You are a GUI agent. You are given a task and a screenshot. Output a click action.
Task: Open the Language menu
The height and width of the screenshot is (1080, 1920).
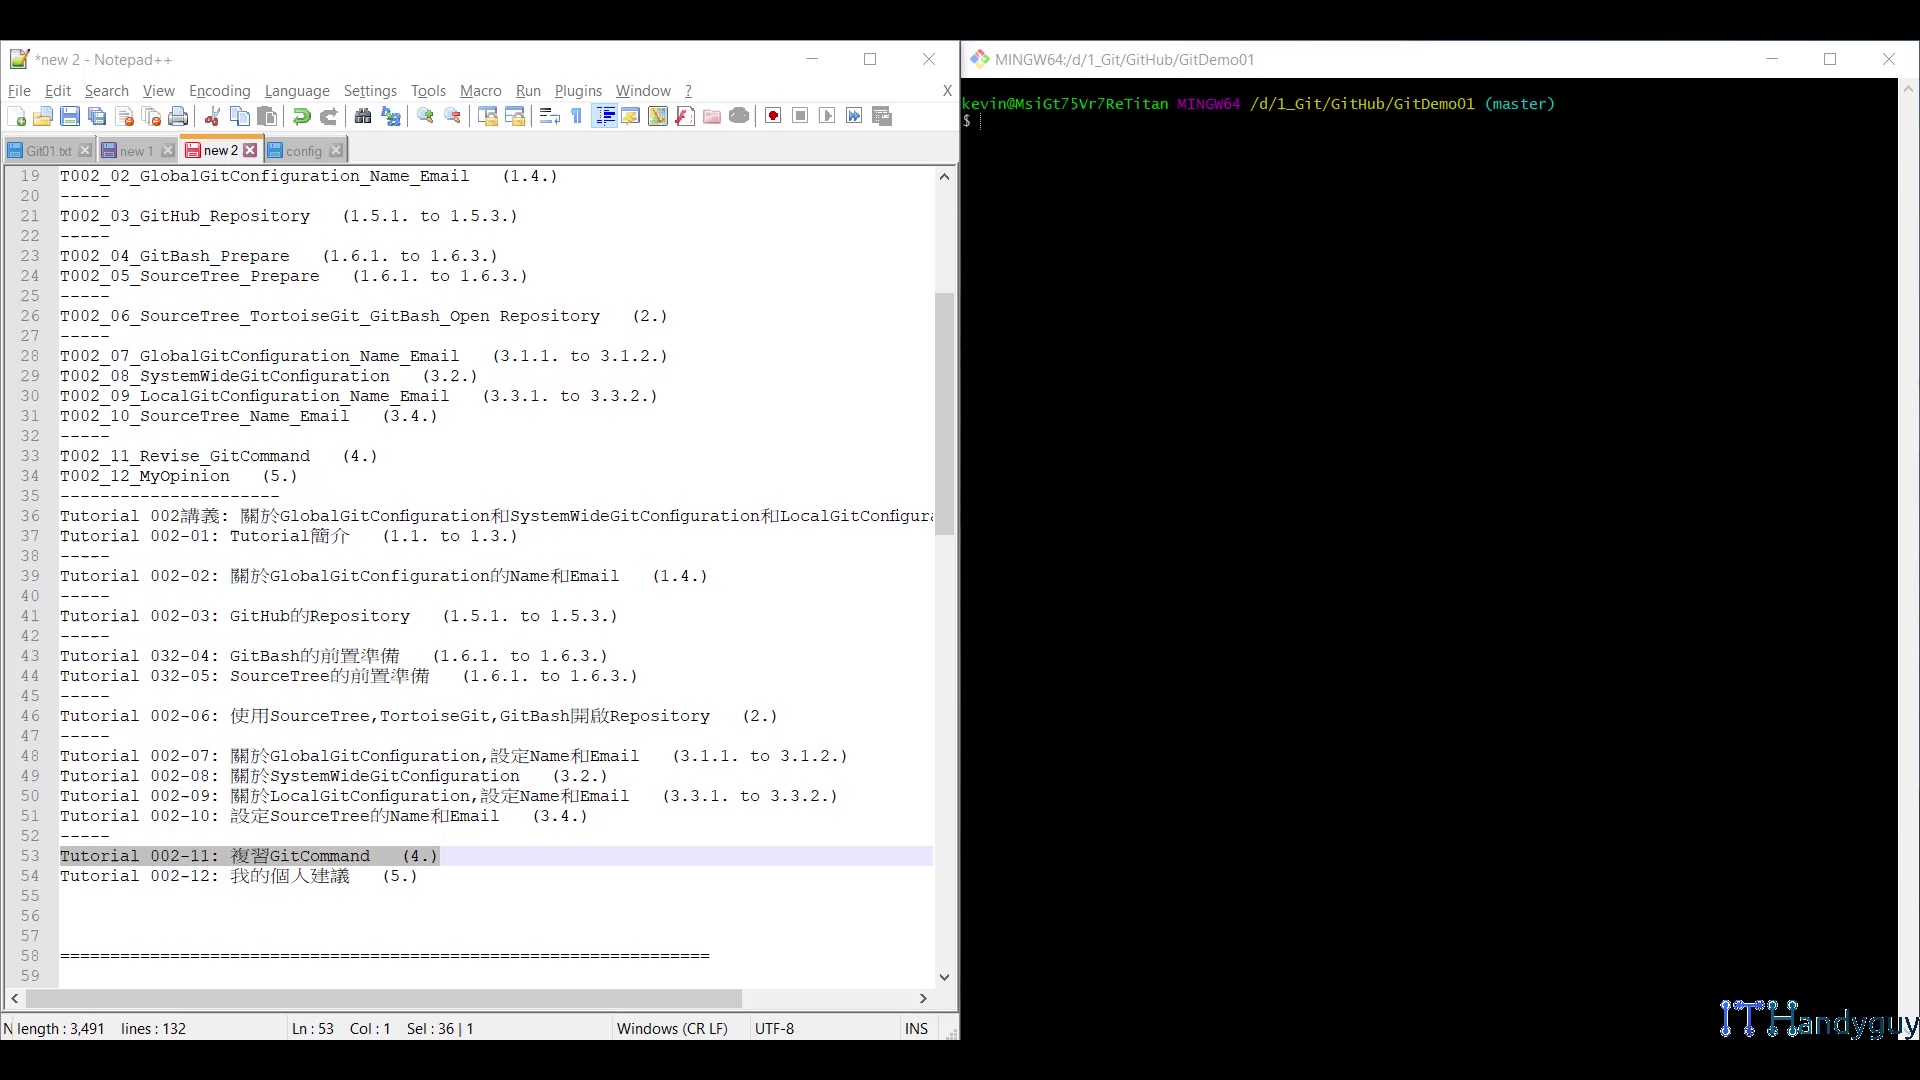296,91
